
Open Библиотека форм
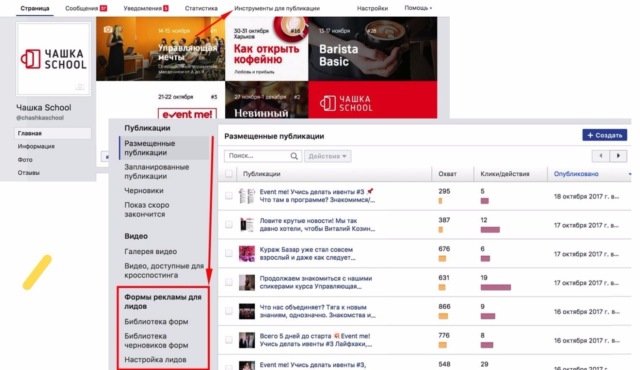pos(156,322)
